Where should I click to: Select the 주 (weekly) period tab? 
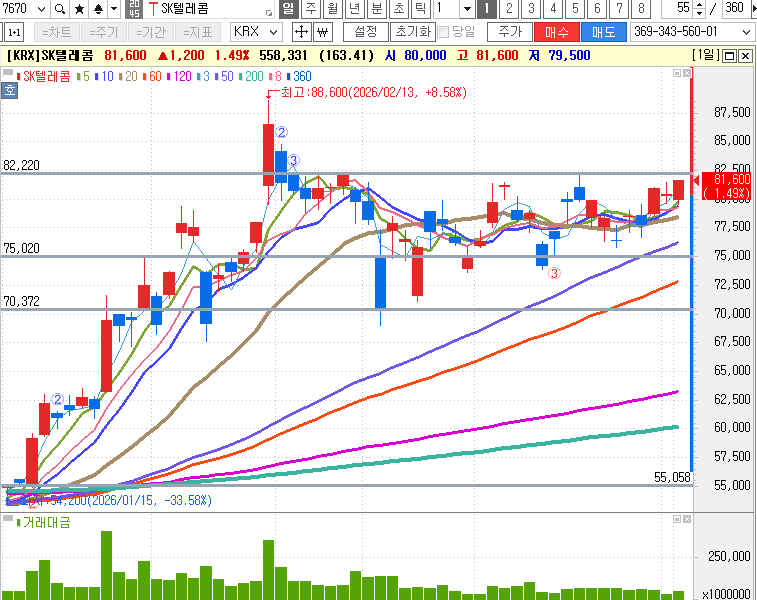click(311, 9)
